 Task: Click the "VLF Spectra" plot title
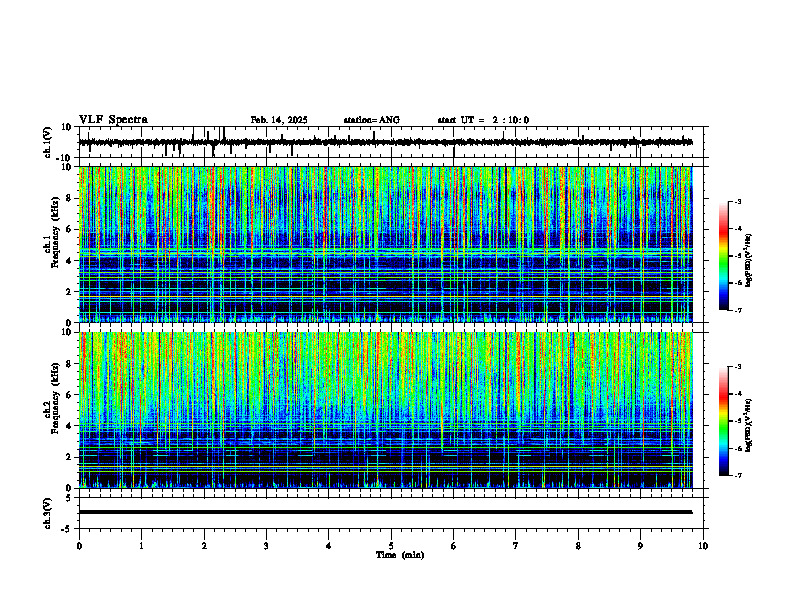(113, 120)
